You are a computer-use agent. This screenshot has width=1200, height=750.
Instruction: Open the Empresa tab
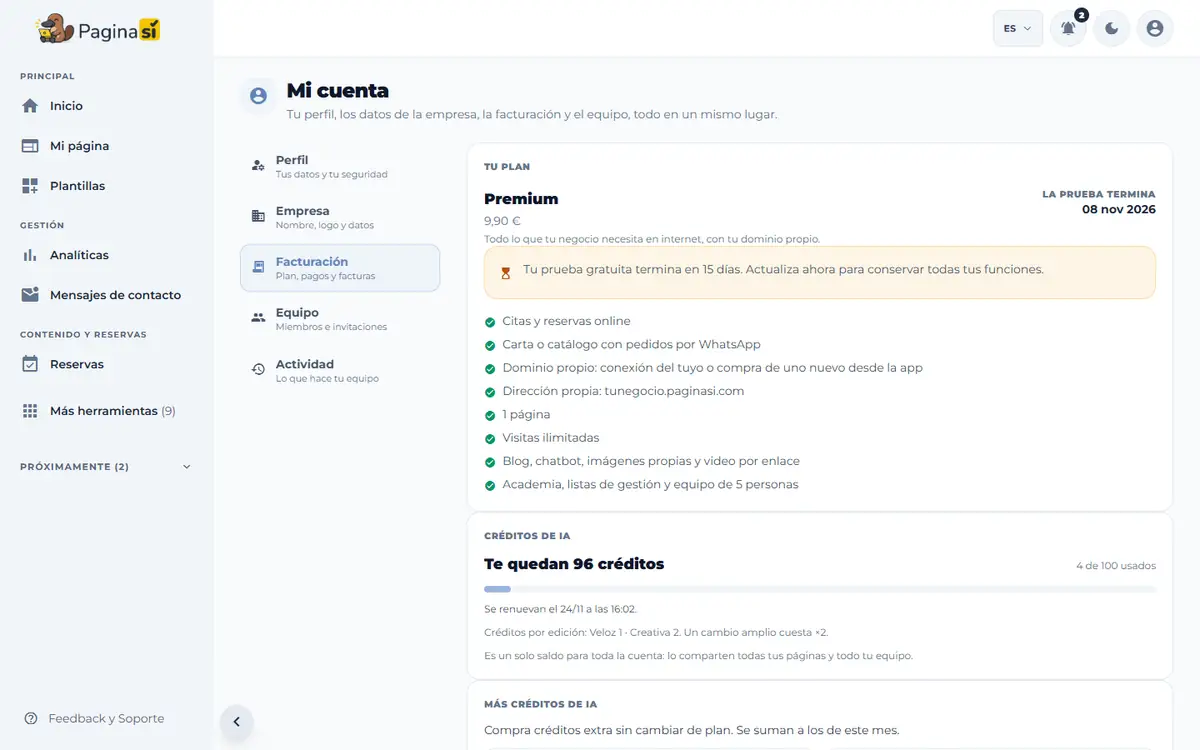(340, 217)
